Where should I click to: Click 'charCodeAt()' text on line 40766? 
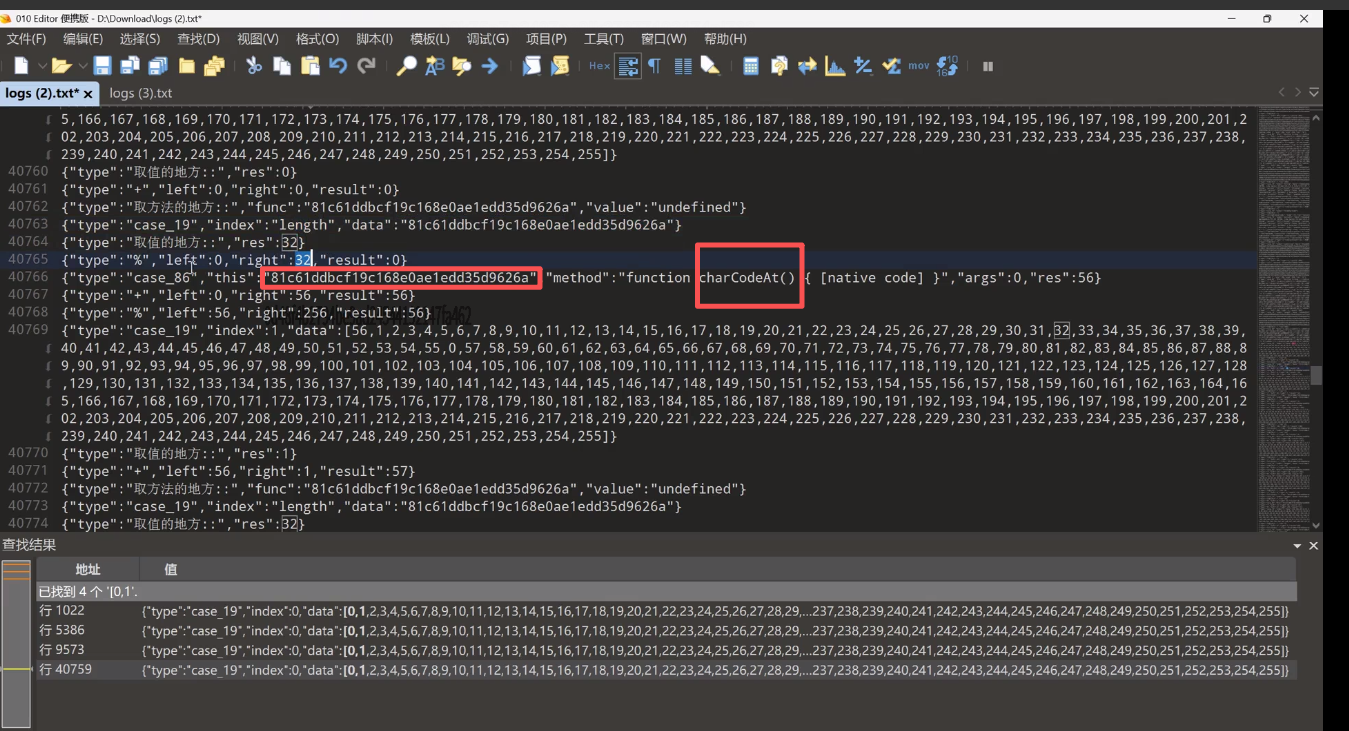pyautogui.click(x=747, y=277)
